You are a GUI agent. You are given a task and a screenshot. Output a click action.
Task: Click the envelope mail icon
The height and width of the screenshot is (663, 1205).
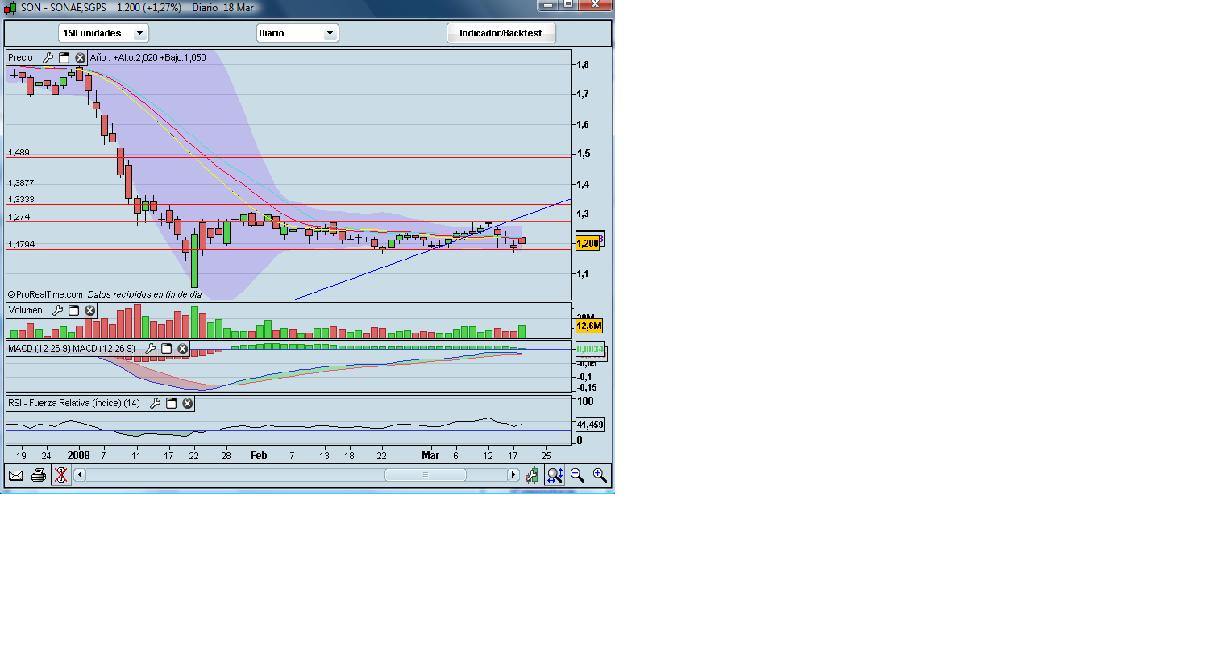click(16, 476)
